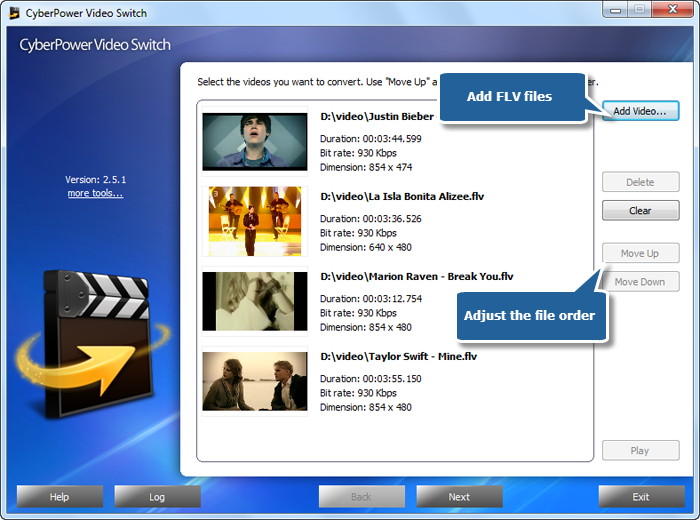
Task: Open Help
Action: click(x=60, y=496)
